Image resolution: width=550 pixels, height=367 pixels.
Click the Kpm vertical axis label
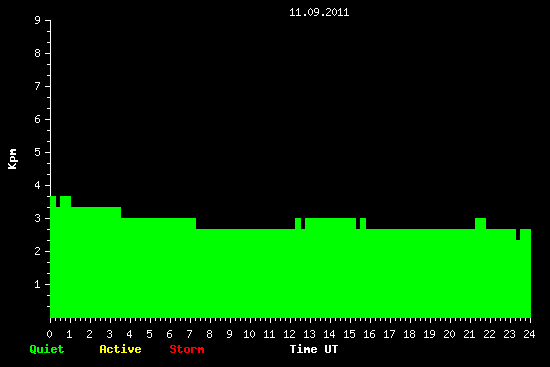[x=12, y=159]
